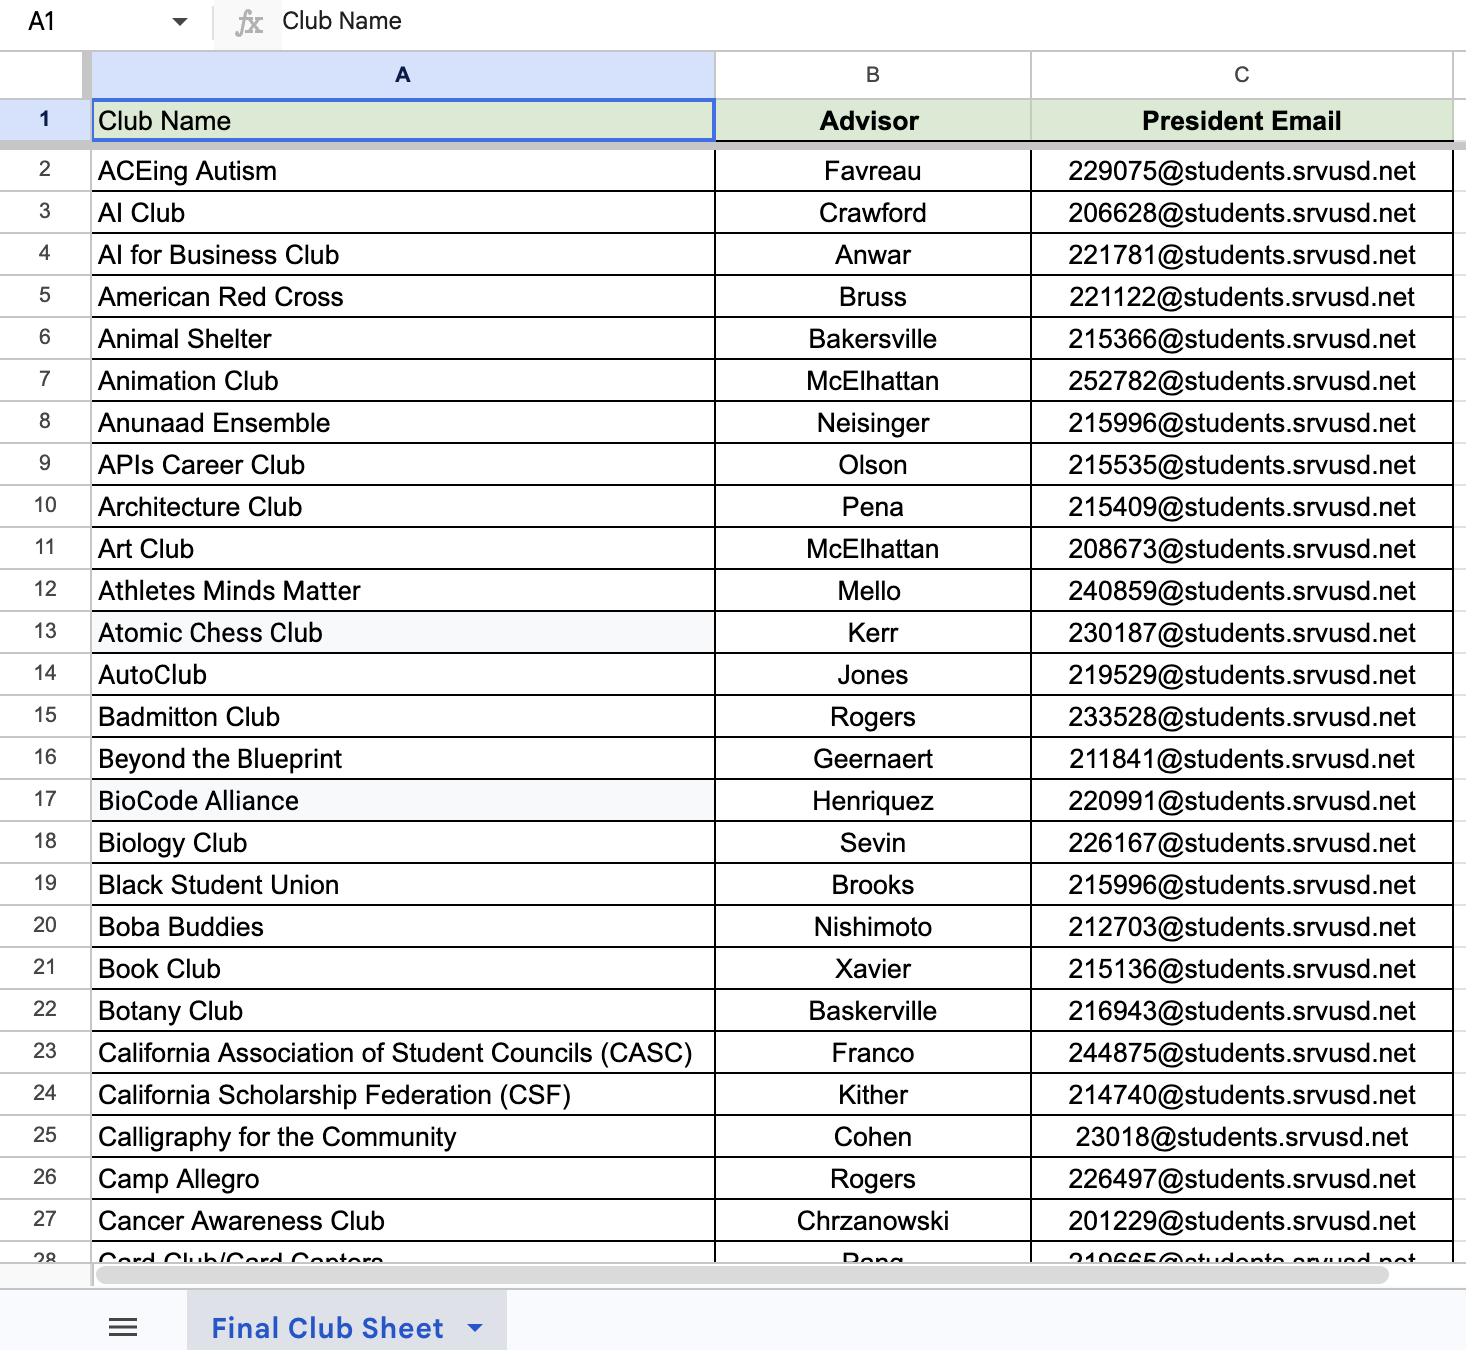Select the Chrzanowski advisor cell
The width and height of the screenshot is (1466, 1350).
[x=873, y=1221]
